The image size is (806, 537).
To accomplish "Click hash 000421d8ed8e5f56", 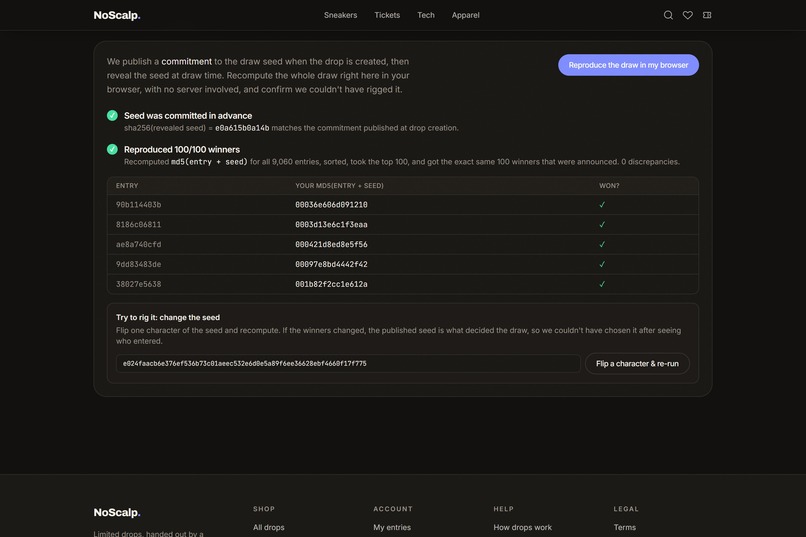I will [x=331, y=244].
